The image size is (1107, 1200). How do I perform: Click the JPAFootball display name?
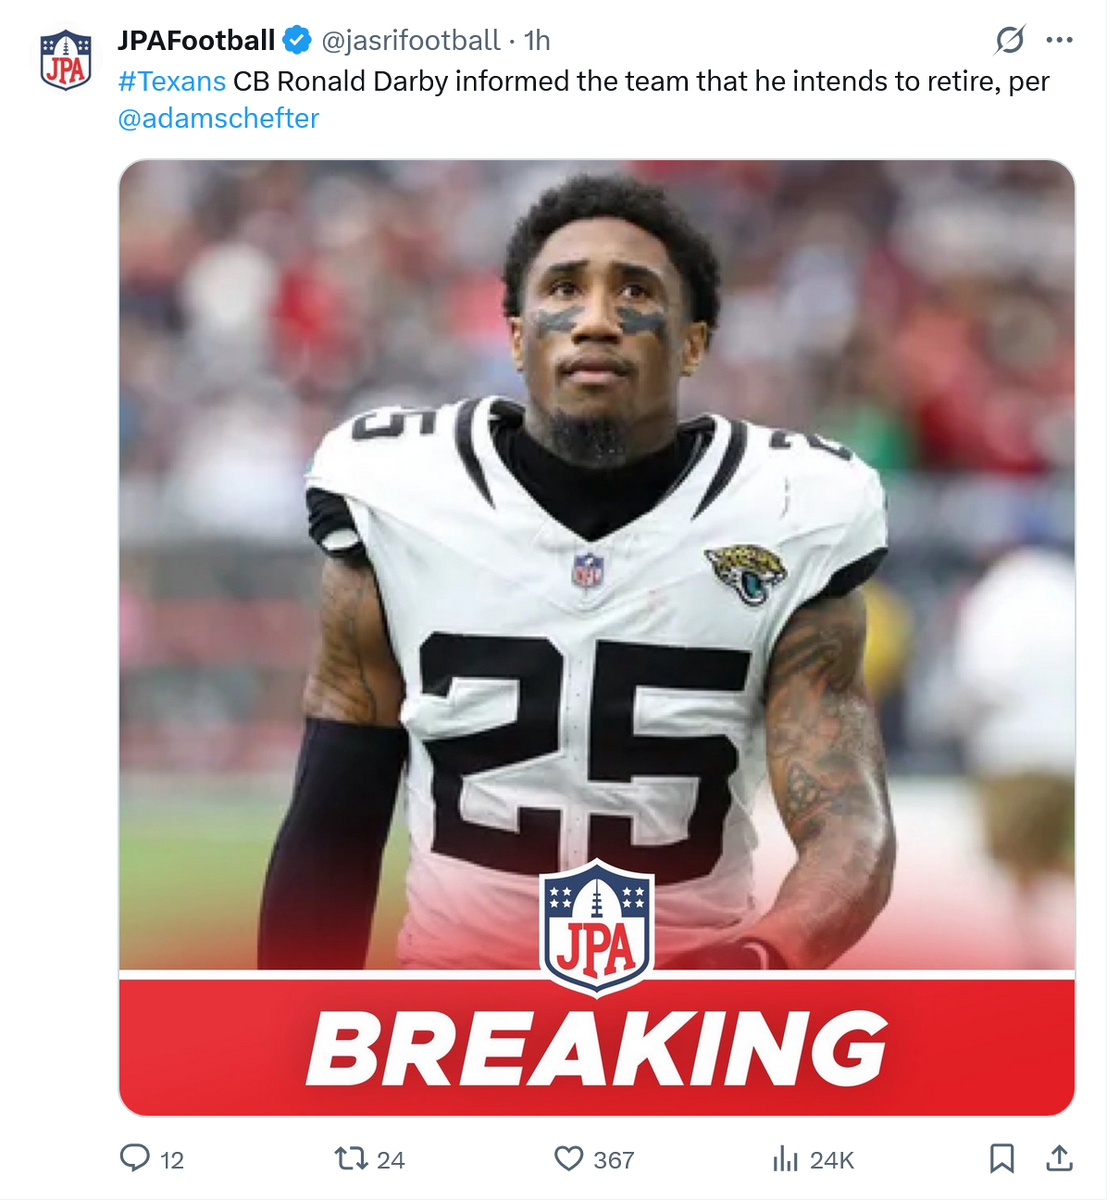coord(196,40)
